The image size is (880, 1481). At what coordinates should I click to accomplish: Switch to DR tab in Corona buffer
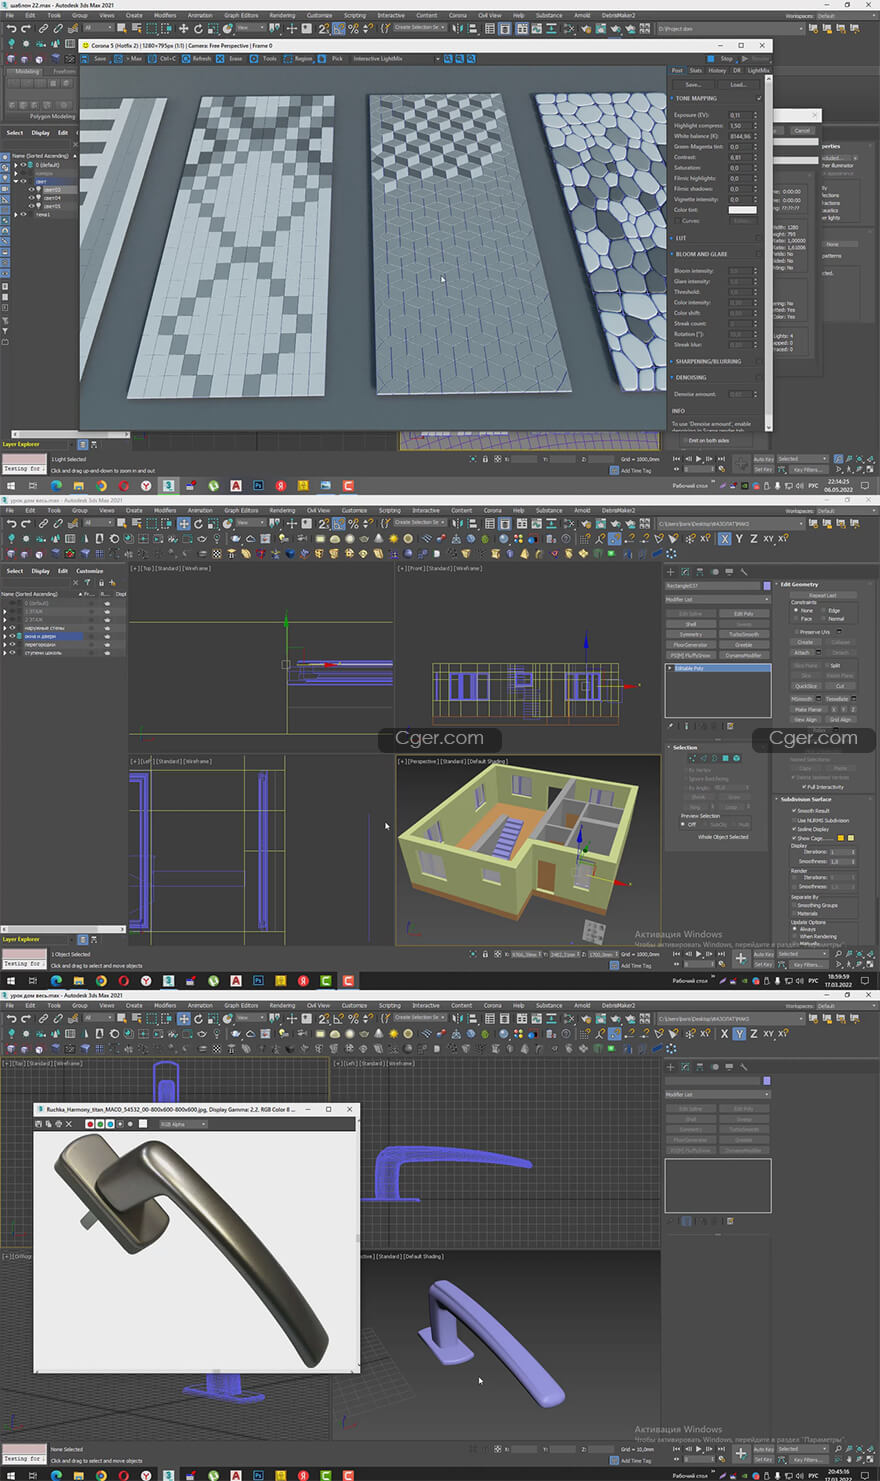click(x=736, y=70)
